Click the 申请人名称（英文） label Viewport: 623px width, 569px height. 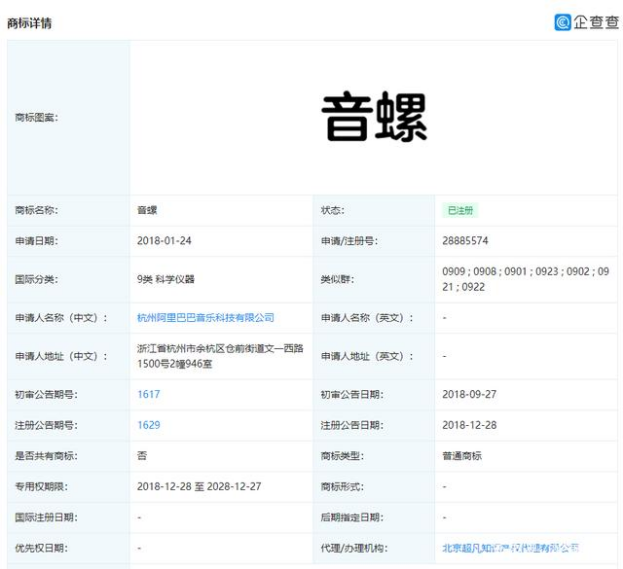(x=367, y=318)
